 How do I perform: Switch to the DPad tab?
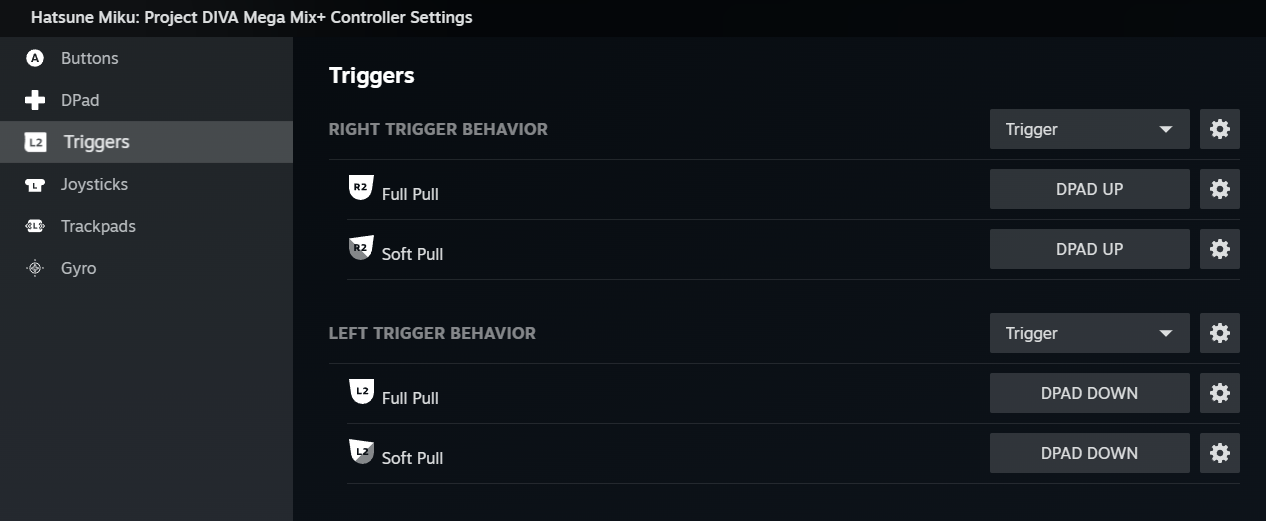[80, 100]
